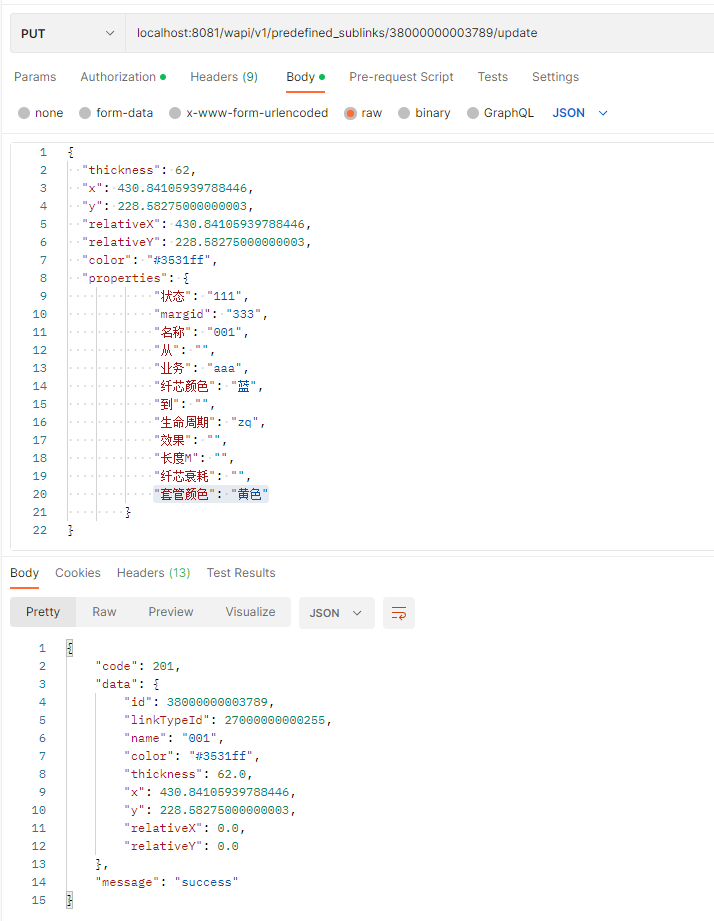The image size is (714, 921).
Task: Switch to the Tests tab
Action: point(492,77)
